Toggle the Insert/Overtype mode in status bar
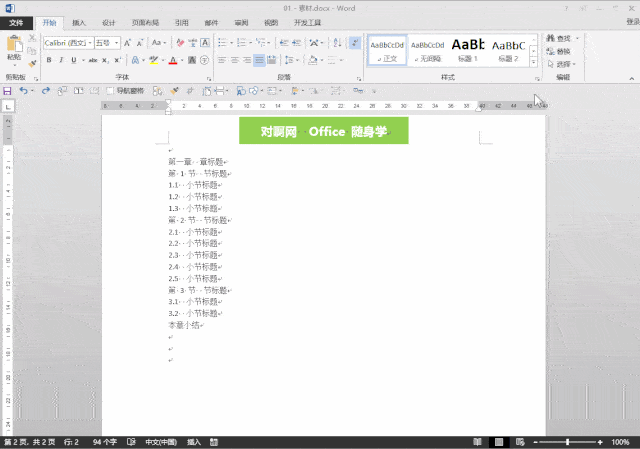The width and height of the screenshot is (640, 449). (x=194, y=442)
